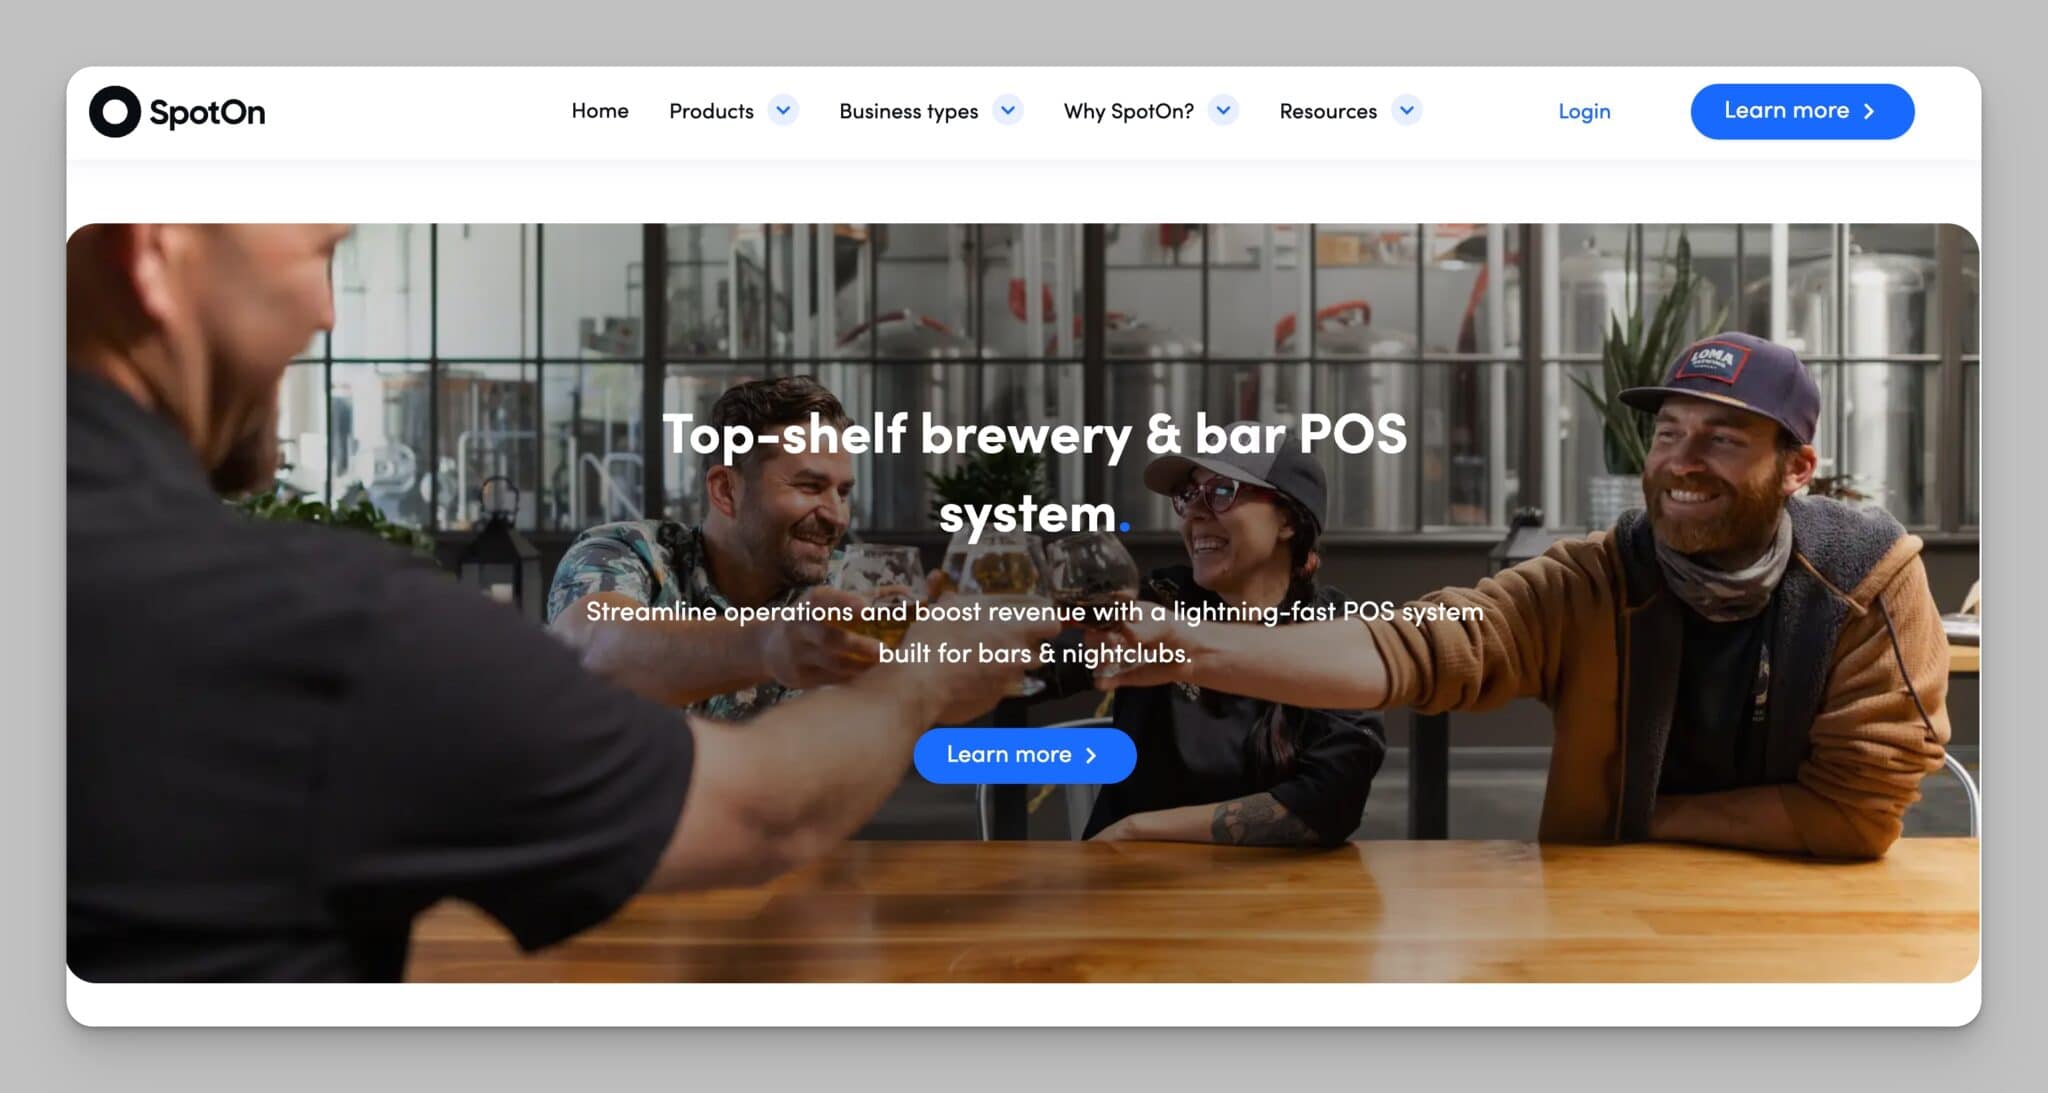Click the hero subtext about bars and nightclubs

pyautogui.click(x=1034, y=632)
